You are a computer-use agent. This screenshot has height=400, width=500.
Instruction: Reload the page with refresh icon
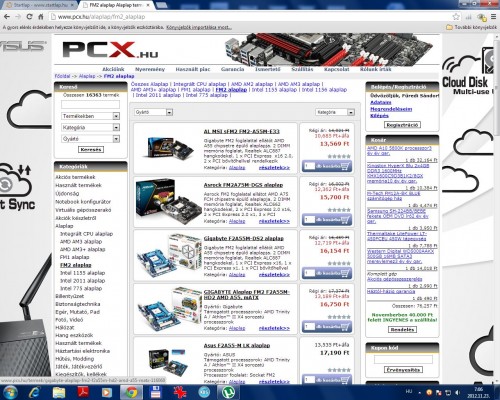tap(29, 16)
